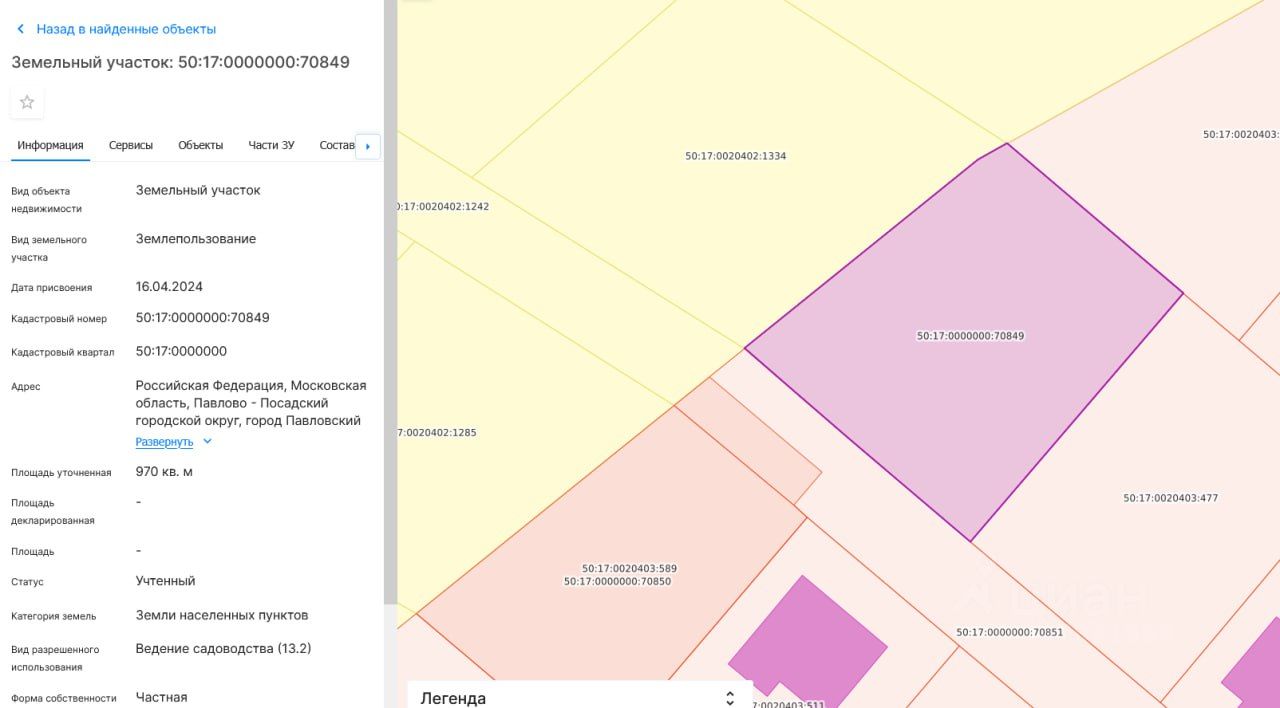The height and width of the screenshot is (708, 1280).
Task: Click map label 50:17:0000000:70850
Action: (x=617, y=581)
